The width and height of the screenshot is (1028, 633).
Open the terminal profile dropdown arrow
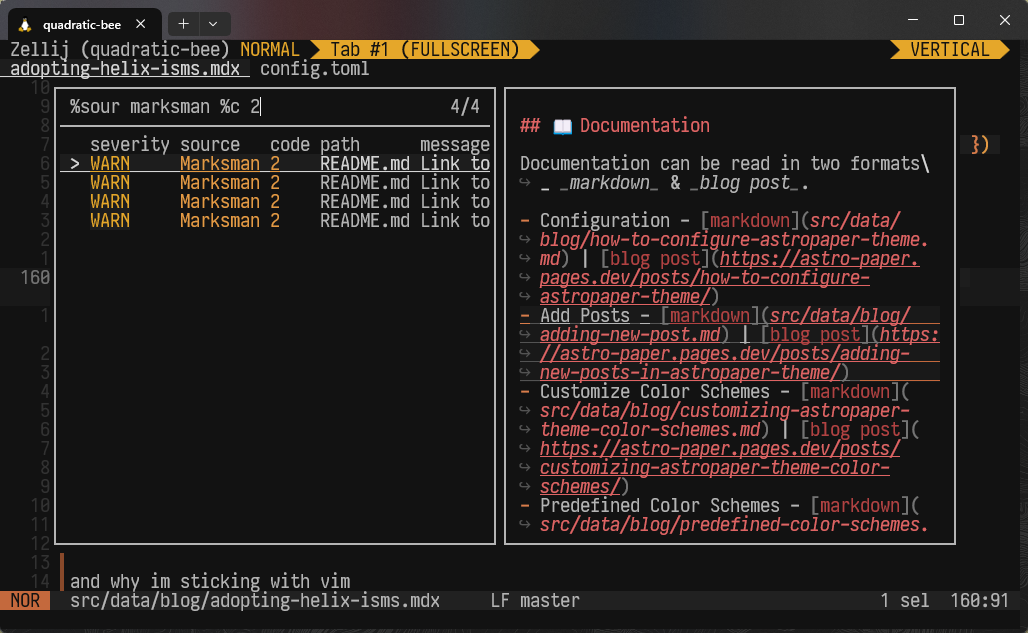[213, 24]
